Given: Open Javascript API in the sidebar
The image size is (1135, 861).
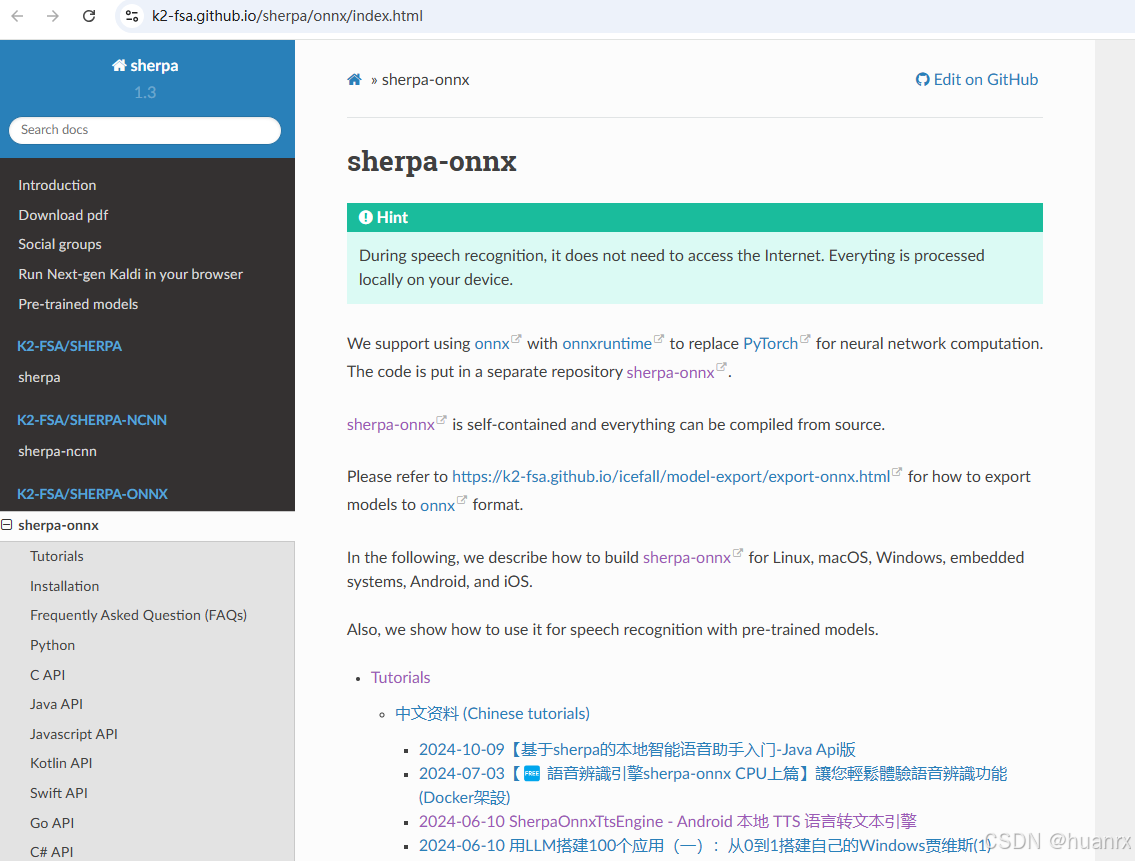Looking at the screenshot, I should [x=73, y=734].
